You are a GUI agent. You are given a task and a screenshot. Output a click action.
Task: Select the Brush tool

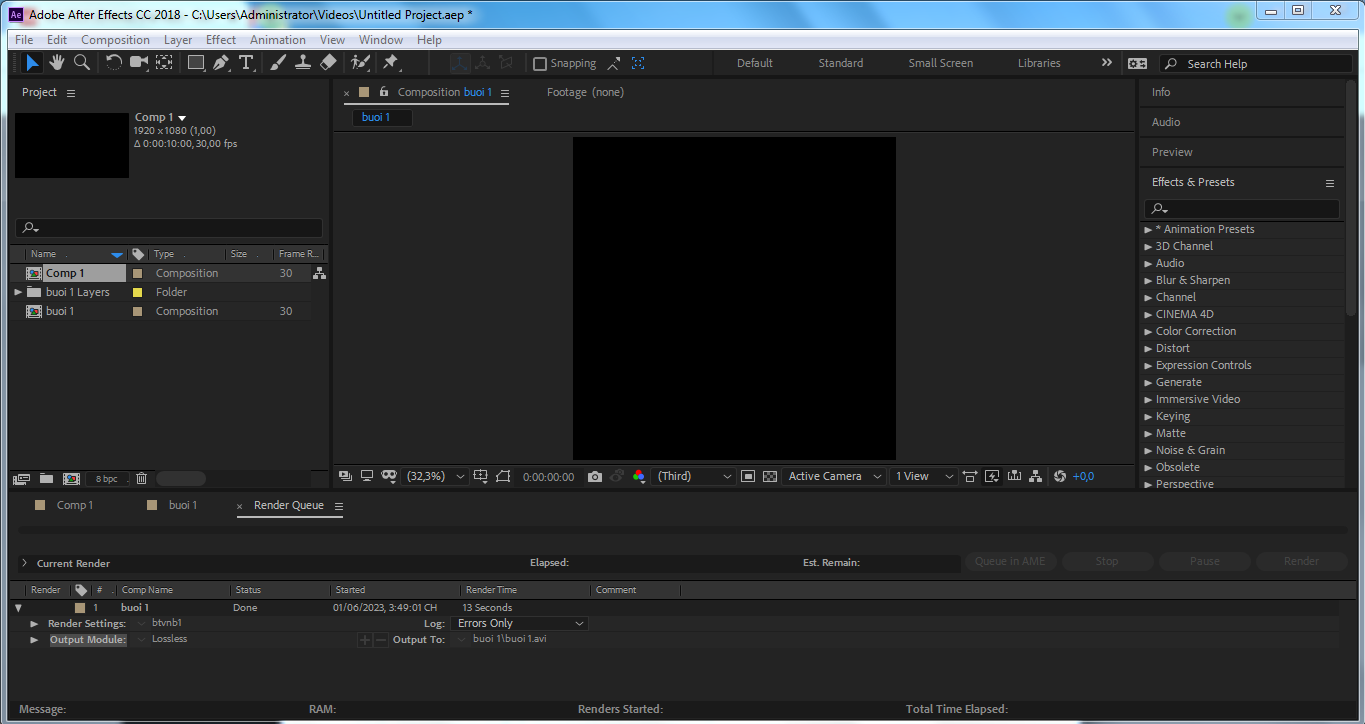pos(278,63)
